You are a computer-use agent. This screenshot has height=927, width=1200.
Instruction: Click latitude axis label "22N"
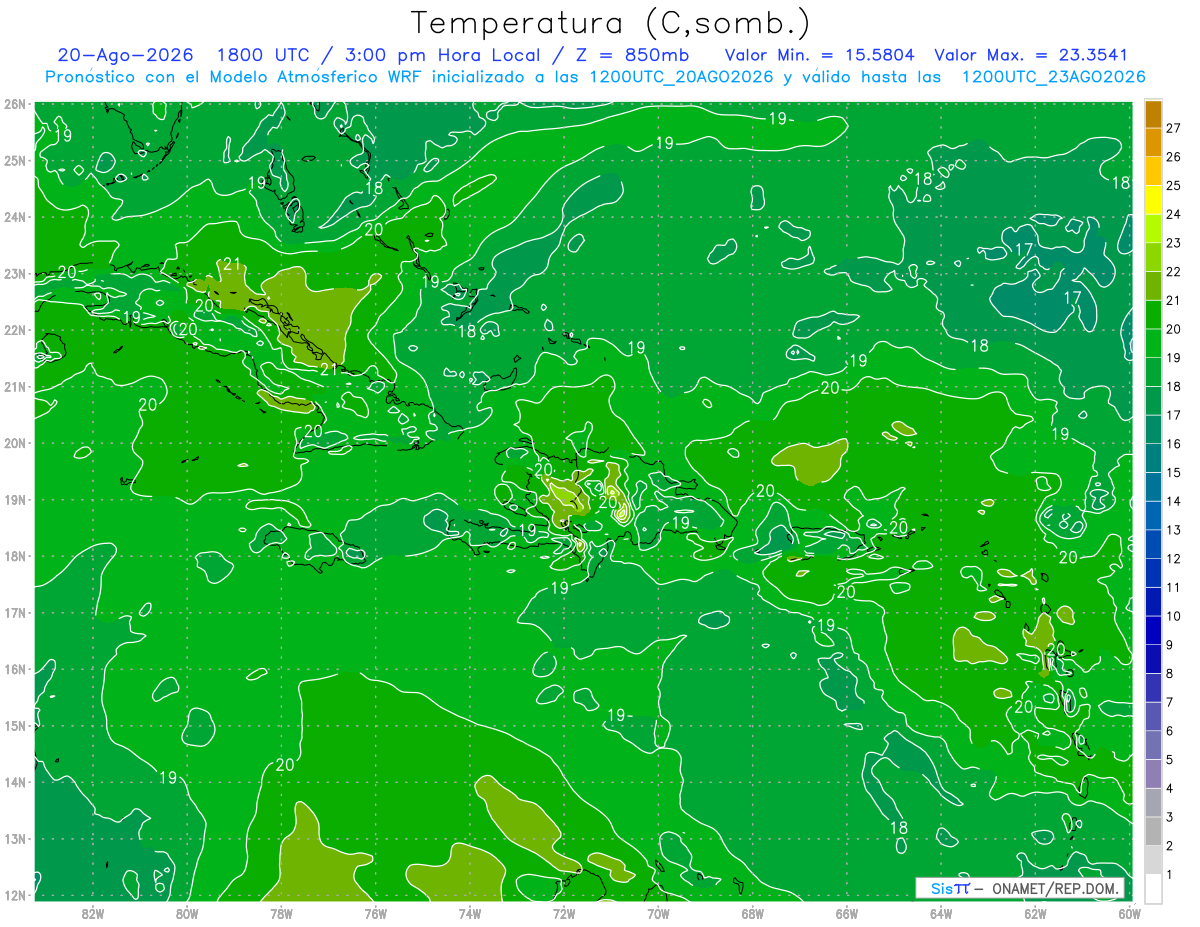(15, 330)
